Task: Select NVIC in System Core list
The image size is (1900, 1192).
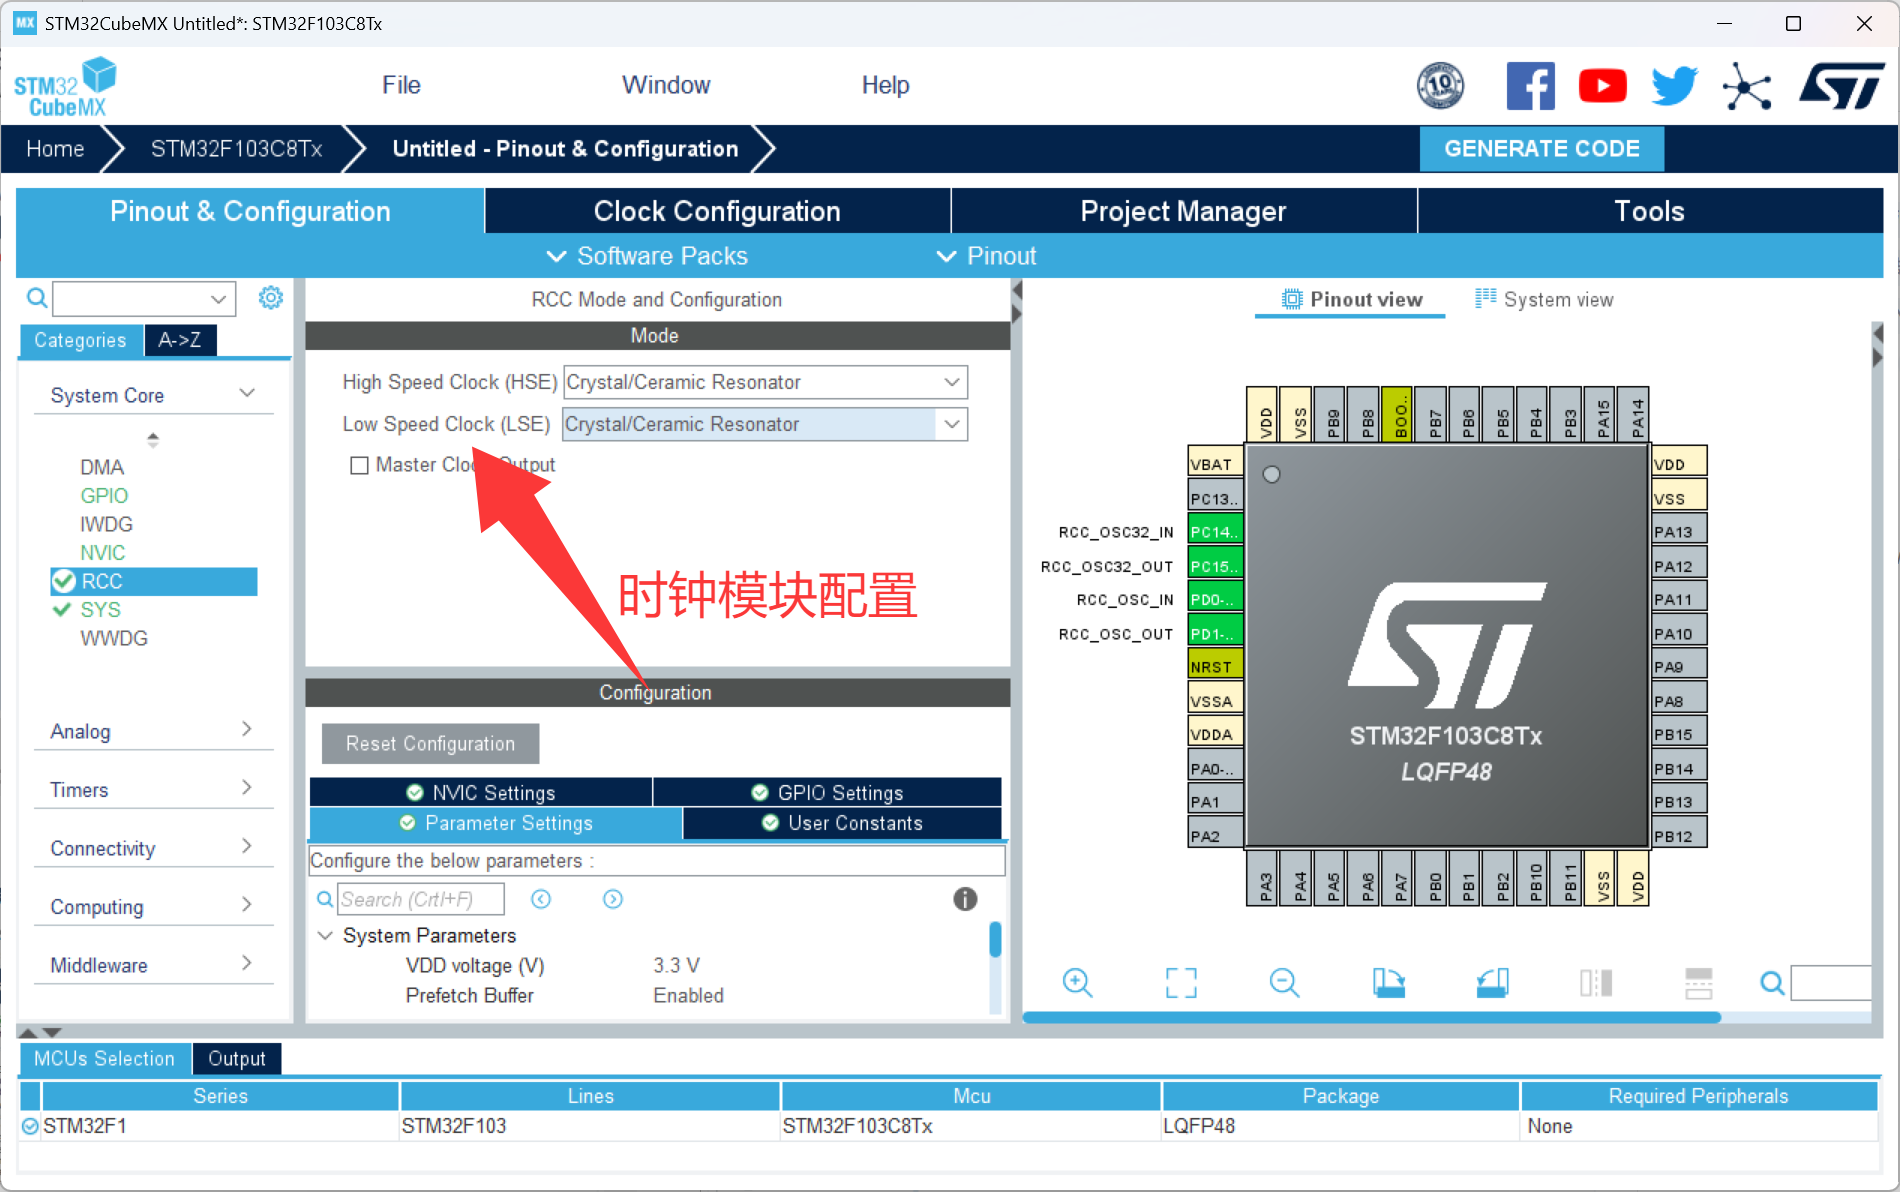Action: (x=103, y=552)
